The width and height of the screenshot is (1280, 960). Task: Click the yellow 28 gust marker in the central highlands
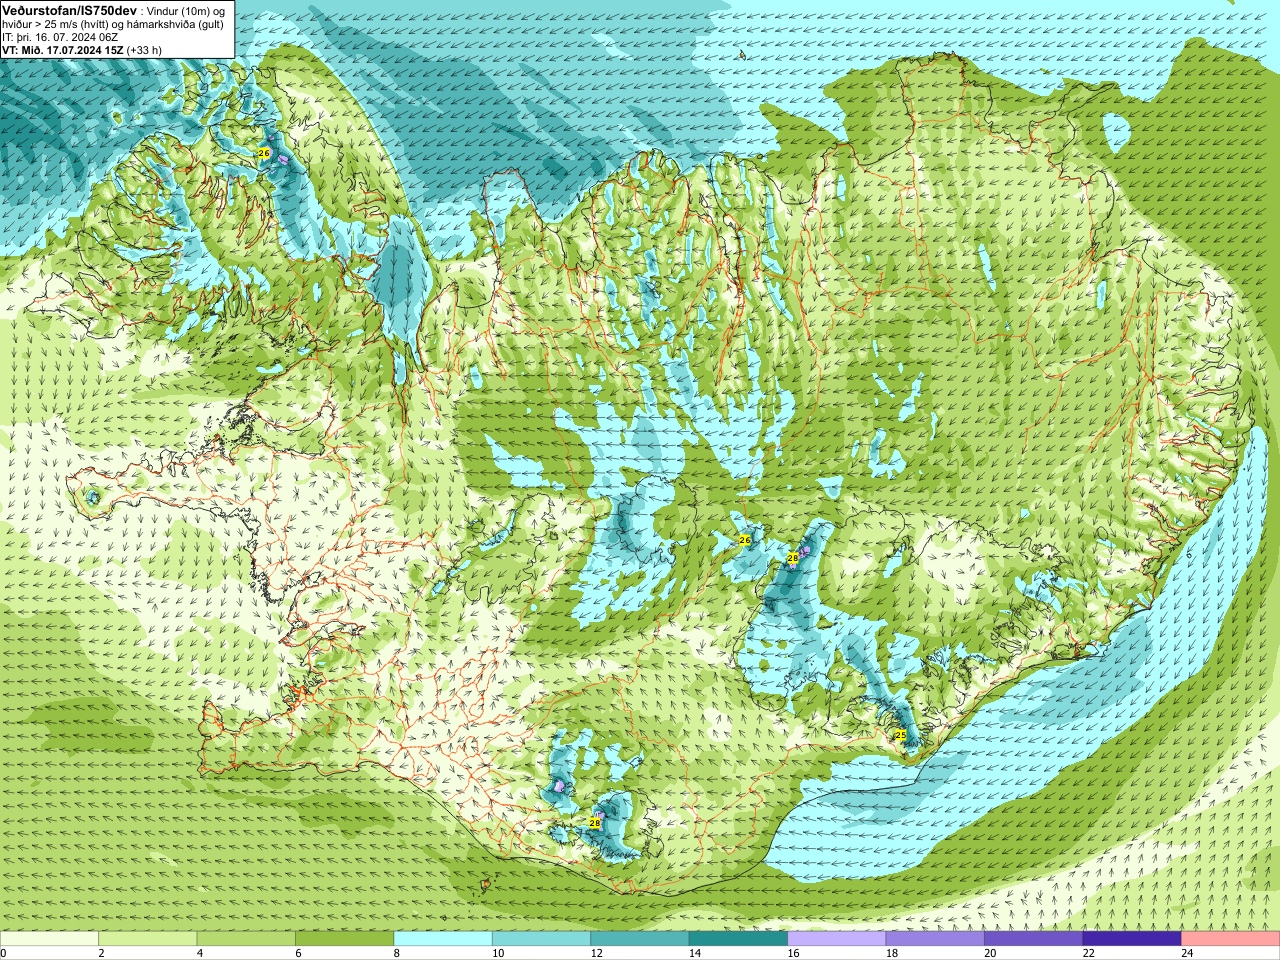tap(793, 557)
